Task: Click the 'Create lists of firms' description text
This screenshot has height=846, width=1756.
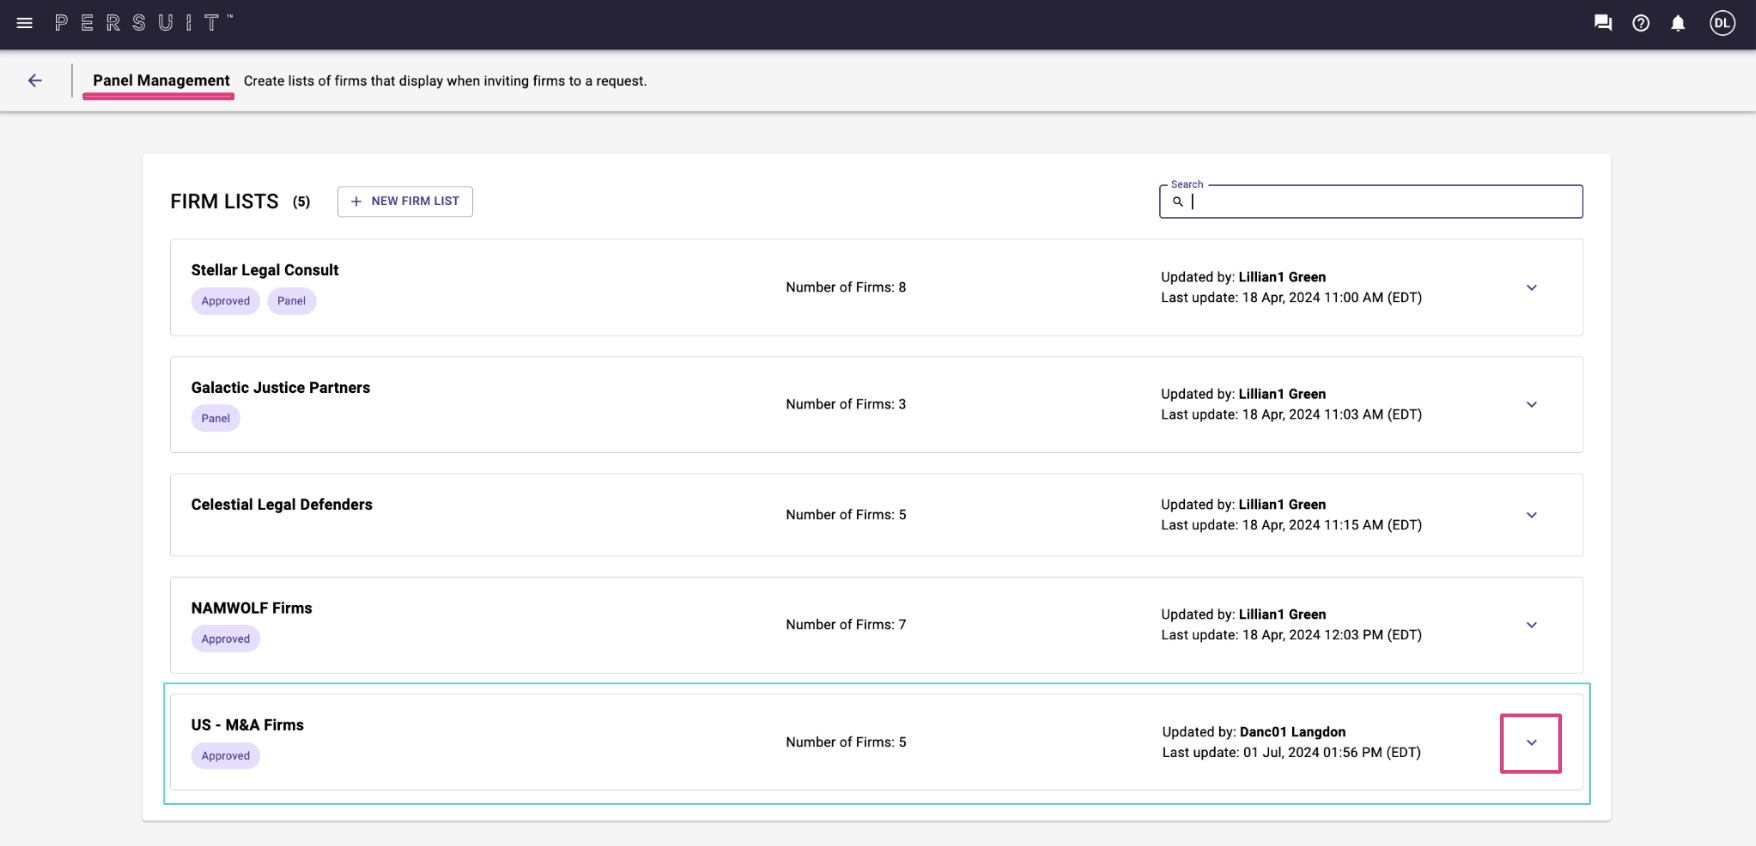Action: click(445, 81)
